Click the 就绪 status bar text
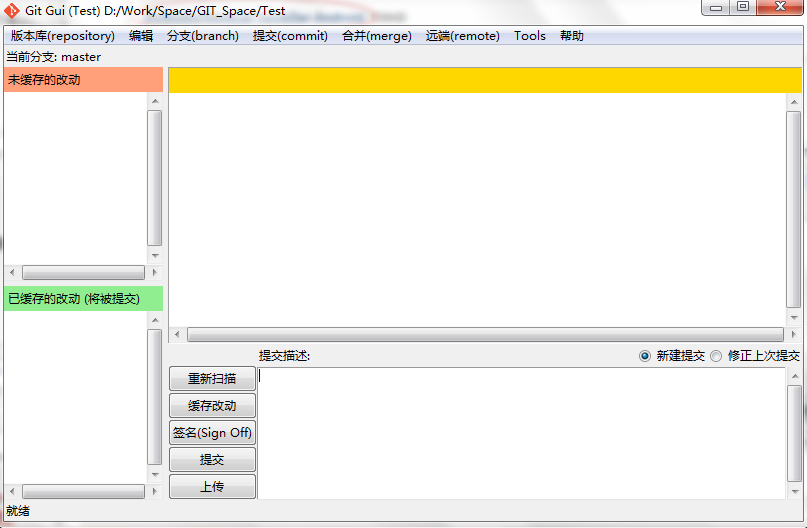The image size is (807, 528). click(x=18, y=511)
